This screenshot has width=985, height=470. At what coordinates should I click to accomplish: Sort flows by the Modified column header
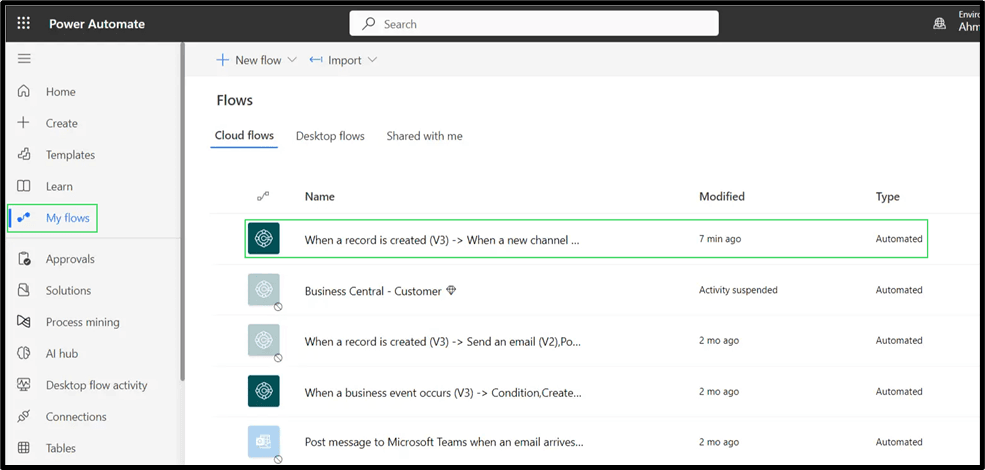point(721,197)
